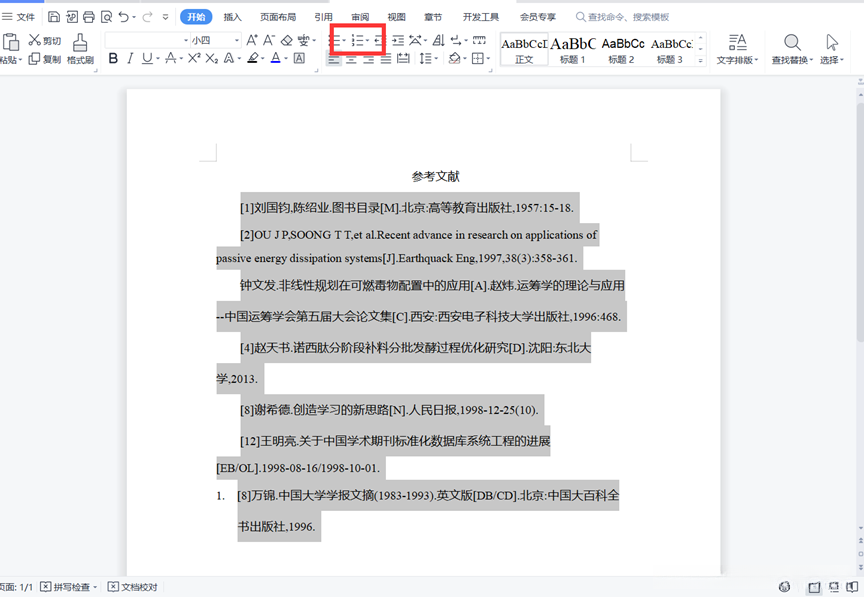Open the File (文件) menu
The height and width of the screenshot is (597, 864).
[x=19, y=17]
